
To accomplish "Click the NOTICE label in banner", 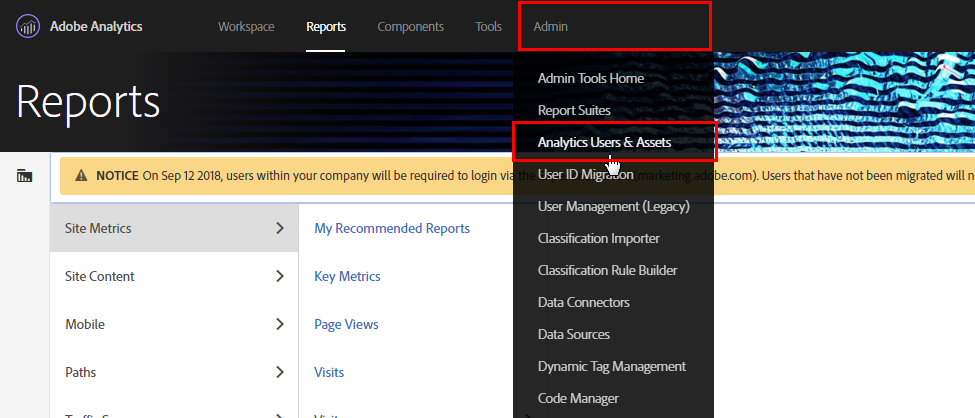I will (117, 175).
